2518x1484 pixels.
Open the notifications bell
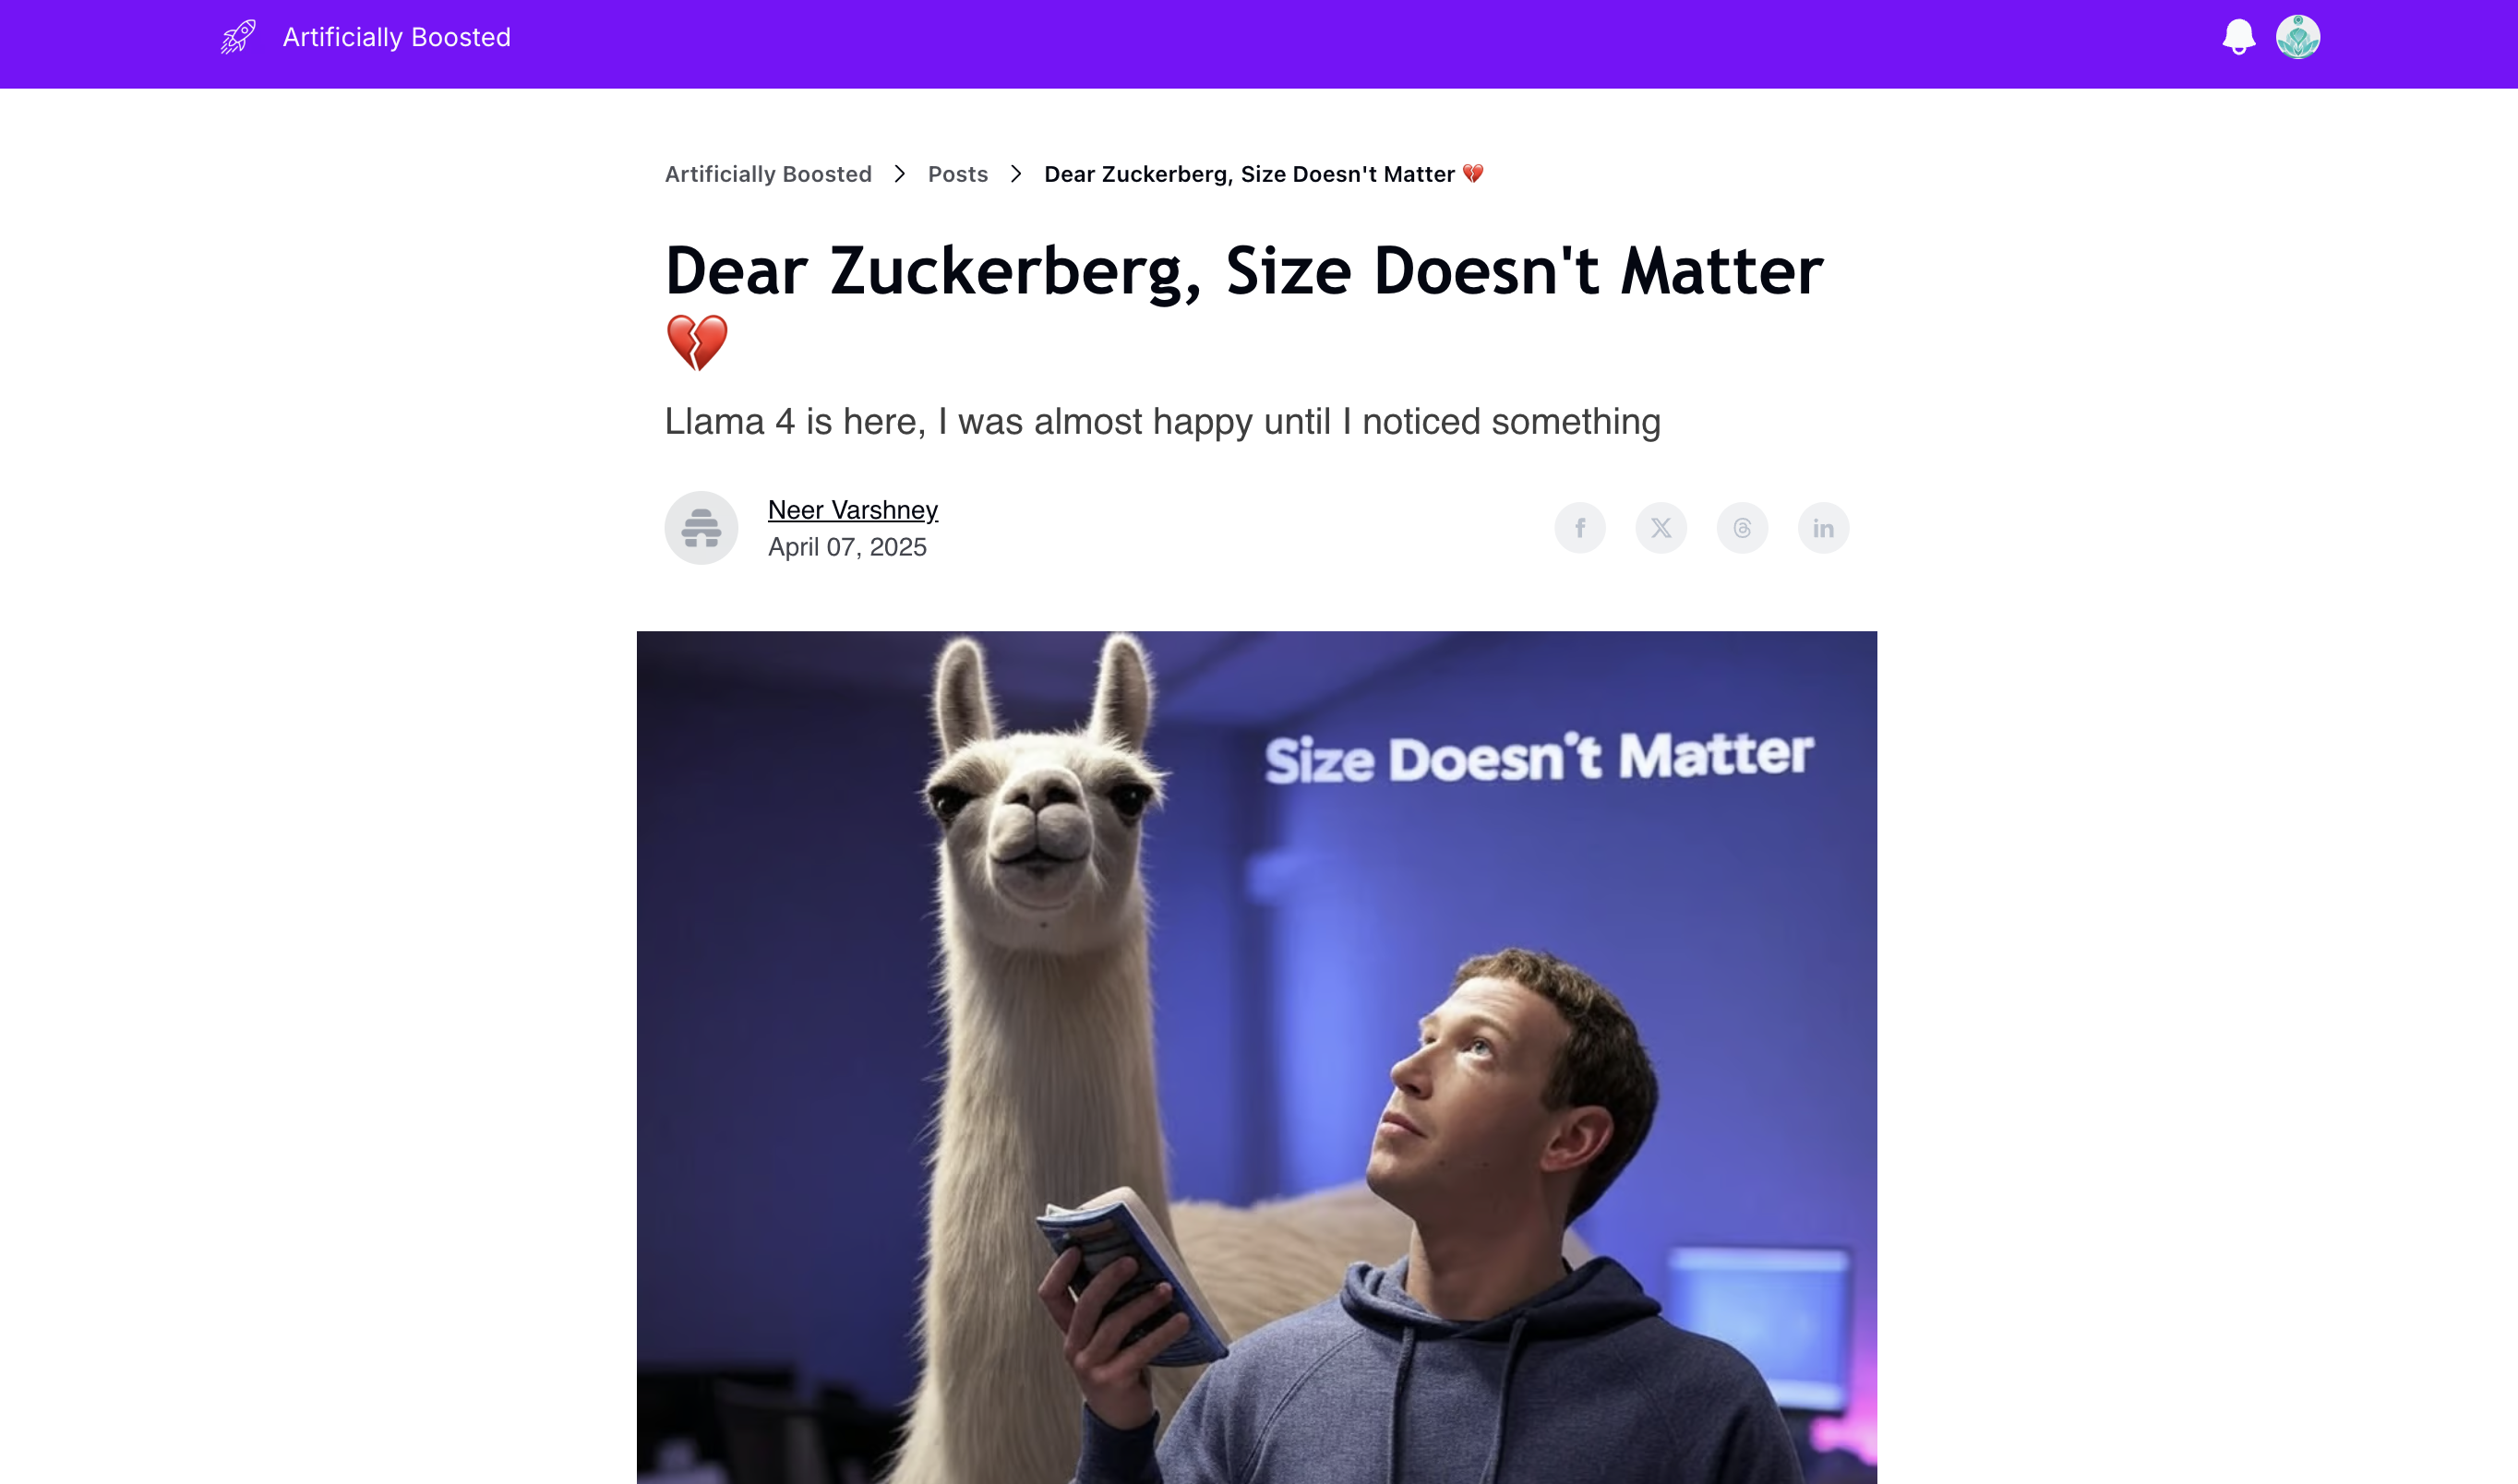pos(2238,37)
